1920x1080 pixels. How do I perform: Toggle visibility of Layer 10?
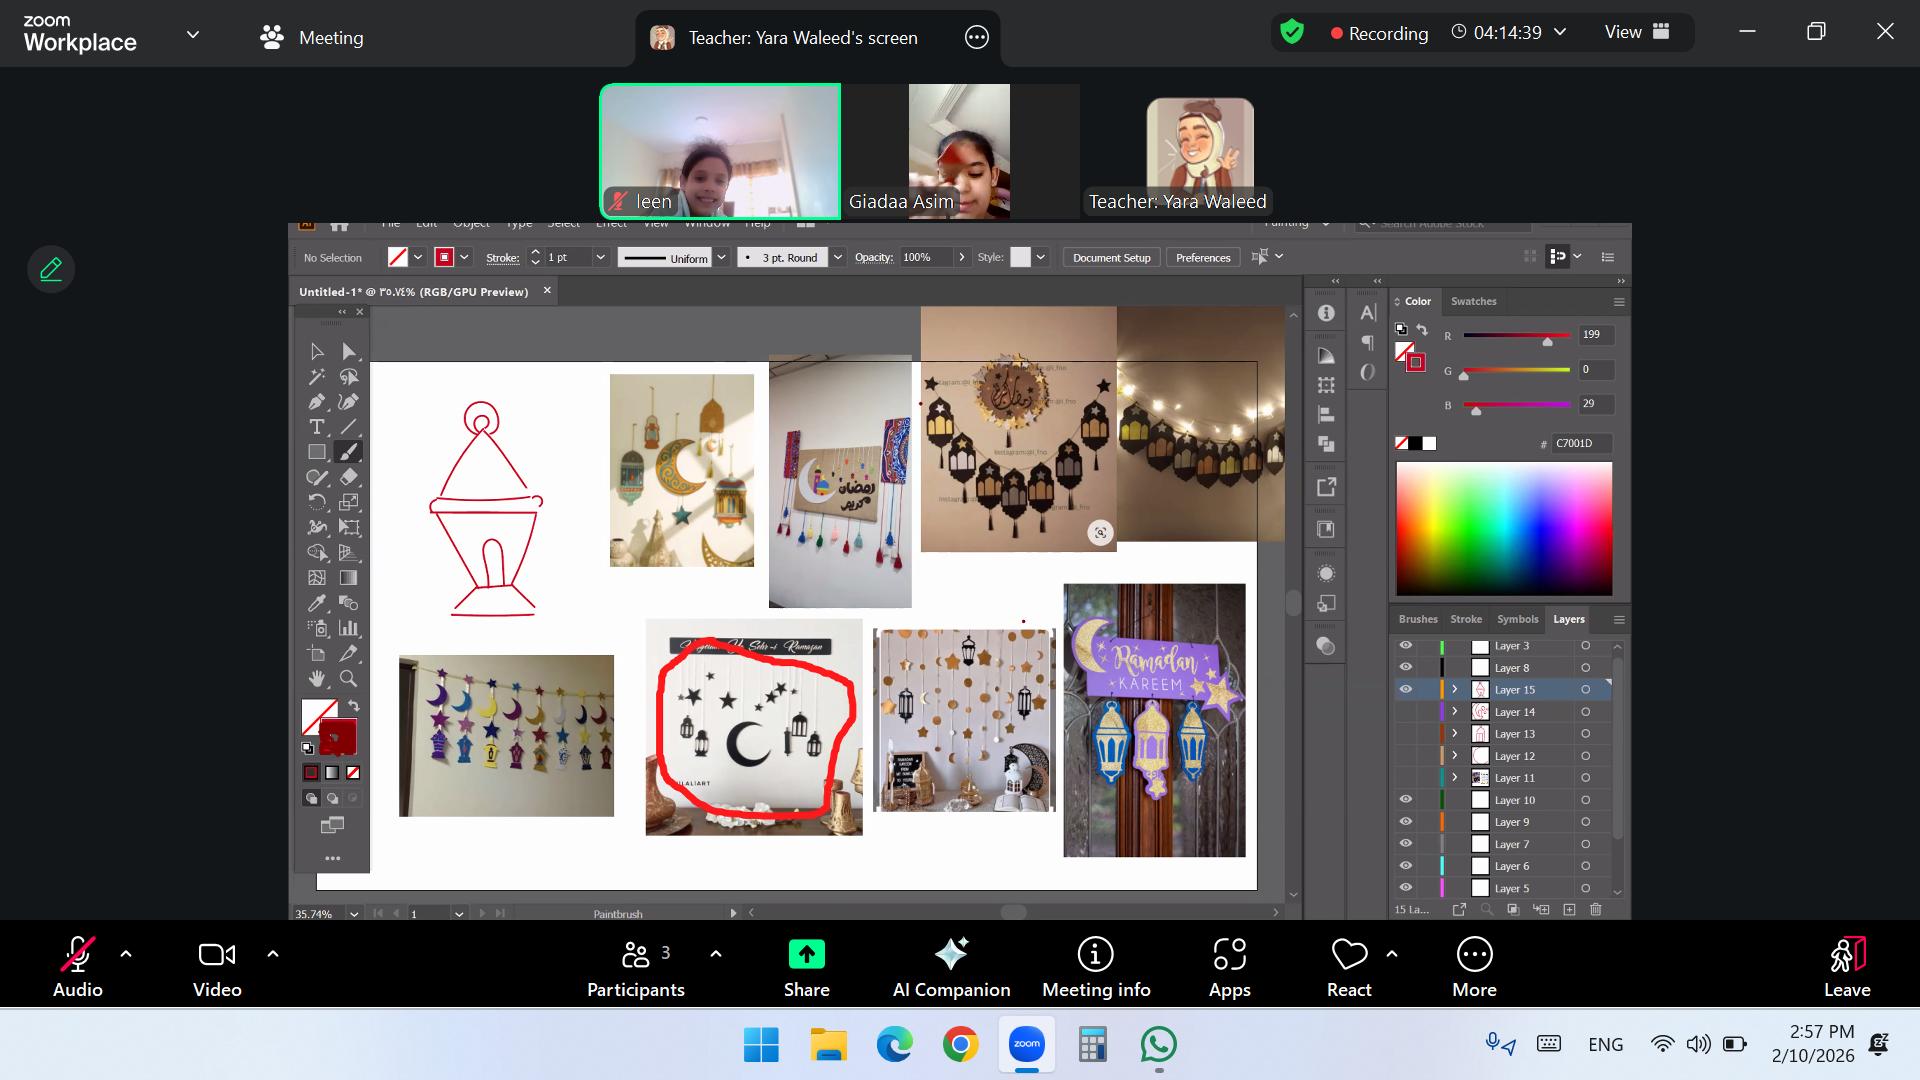[x=1405, y=800]
